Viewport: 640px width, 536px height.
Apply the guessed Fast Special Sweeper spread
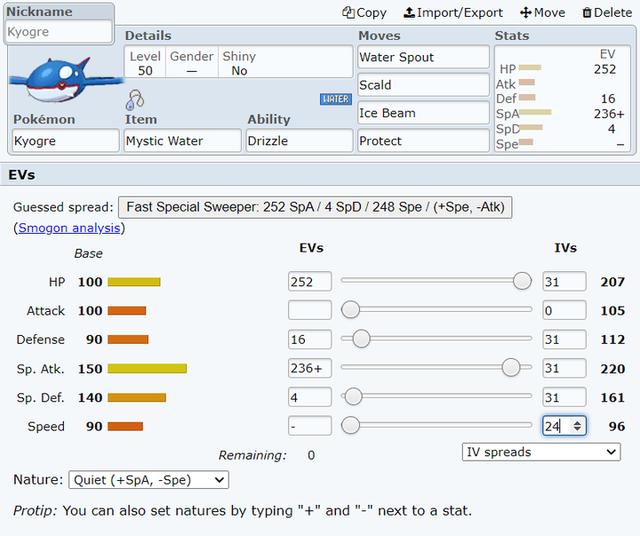[316, 208]
